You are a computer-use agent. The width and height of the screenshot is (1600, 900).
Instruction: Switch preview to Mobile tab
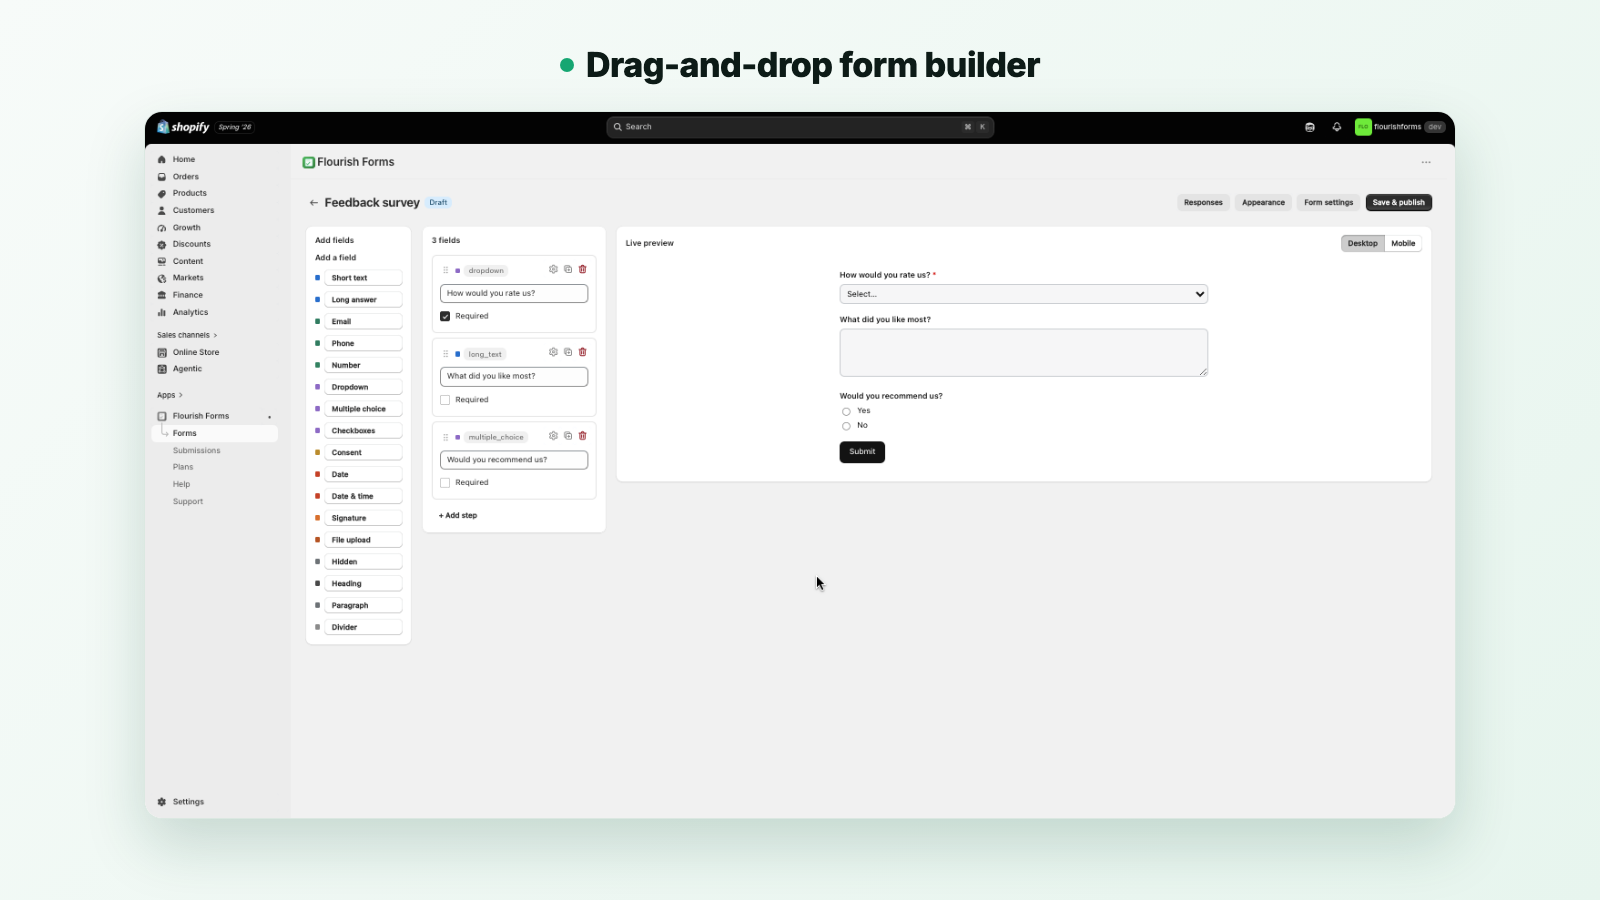point(1403,243)
